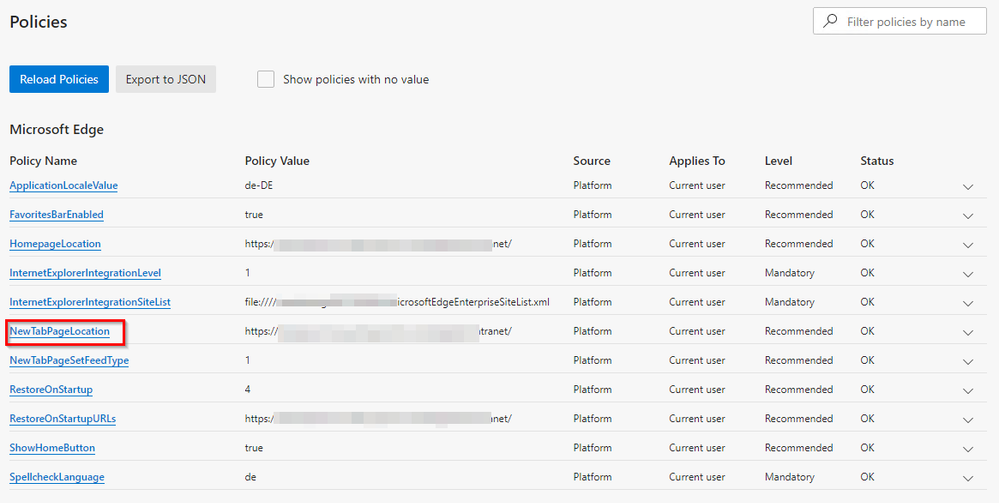Select value de in SpellcheckLanguage row
The height and width of the screenshot is (503, 999).
(250, 477)
